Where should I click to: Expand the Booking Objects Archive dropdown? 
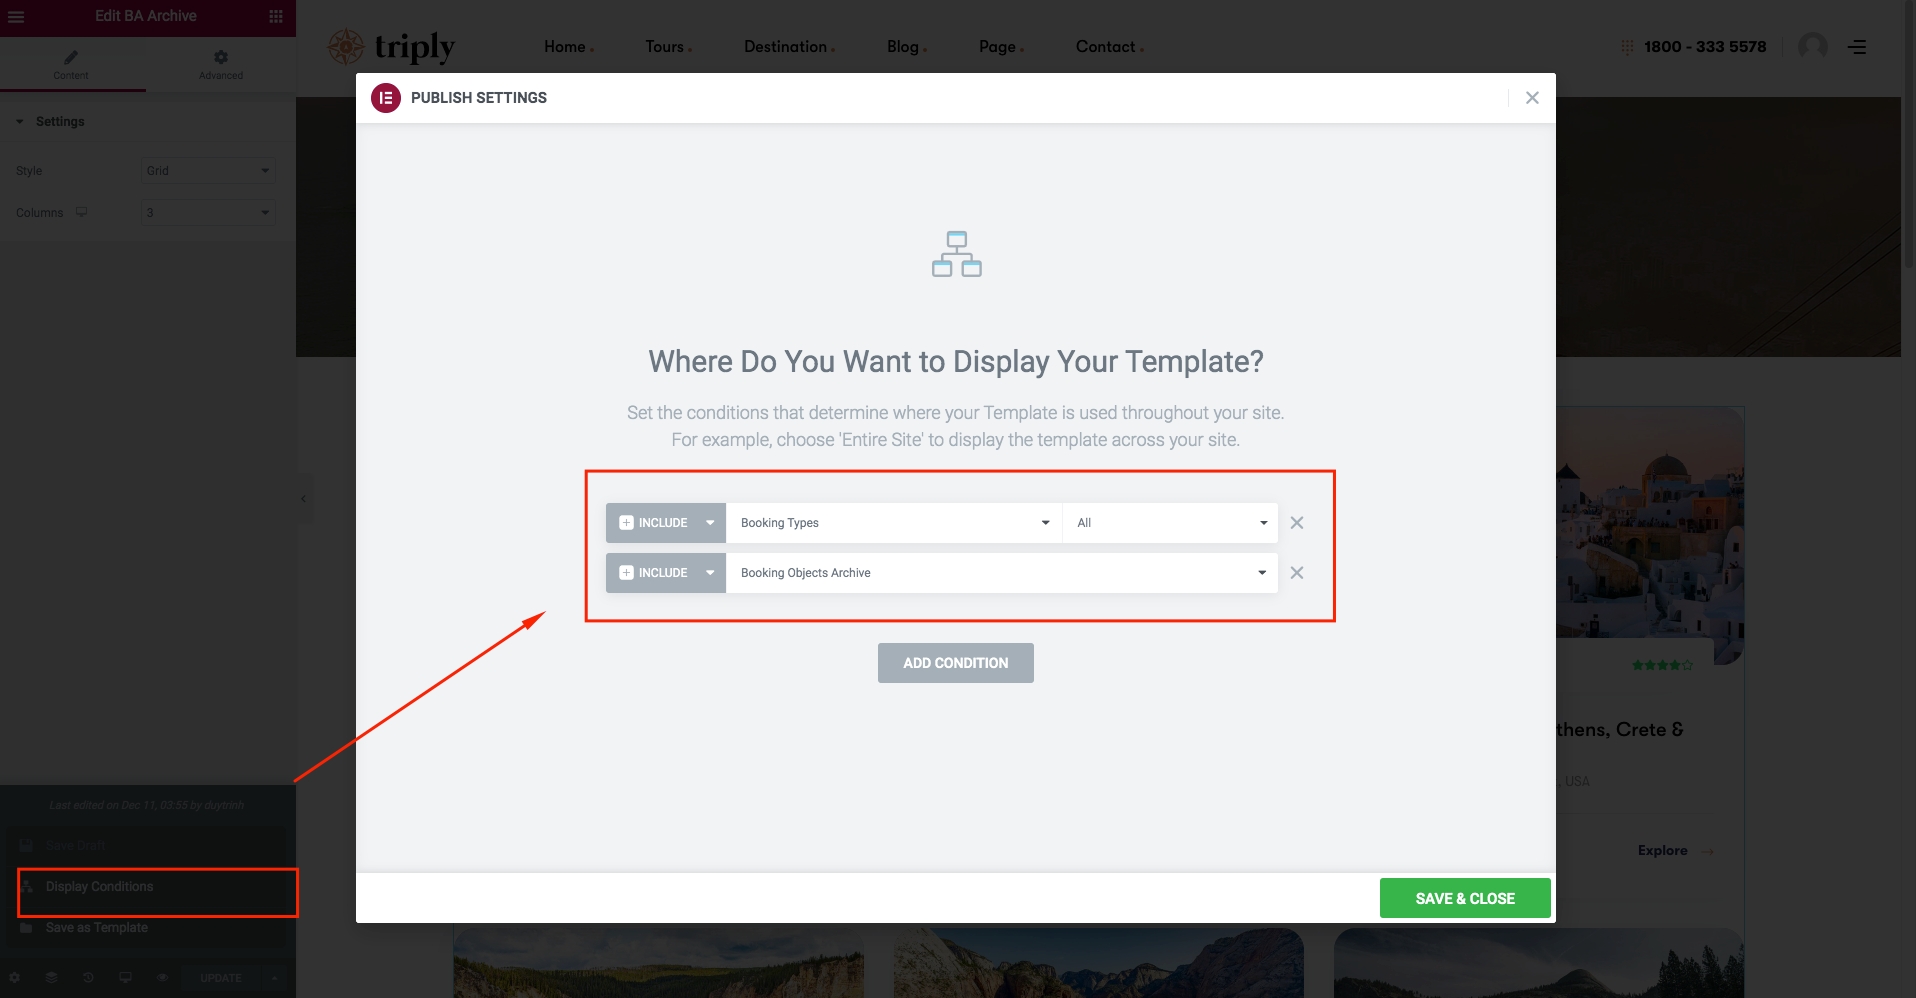(x=1001, y=573)
